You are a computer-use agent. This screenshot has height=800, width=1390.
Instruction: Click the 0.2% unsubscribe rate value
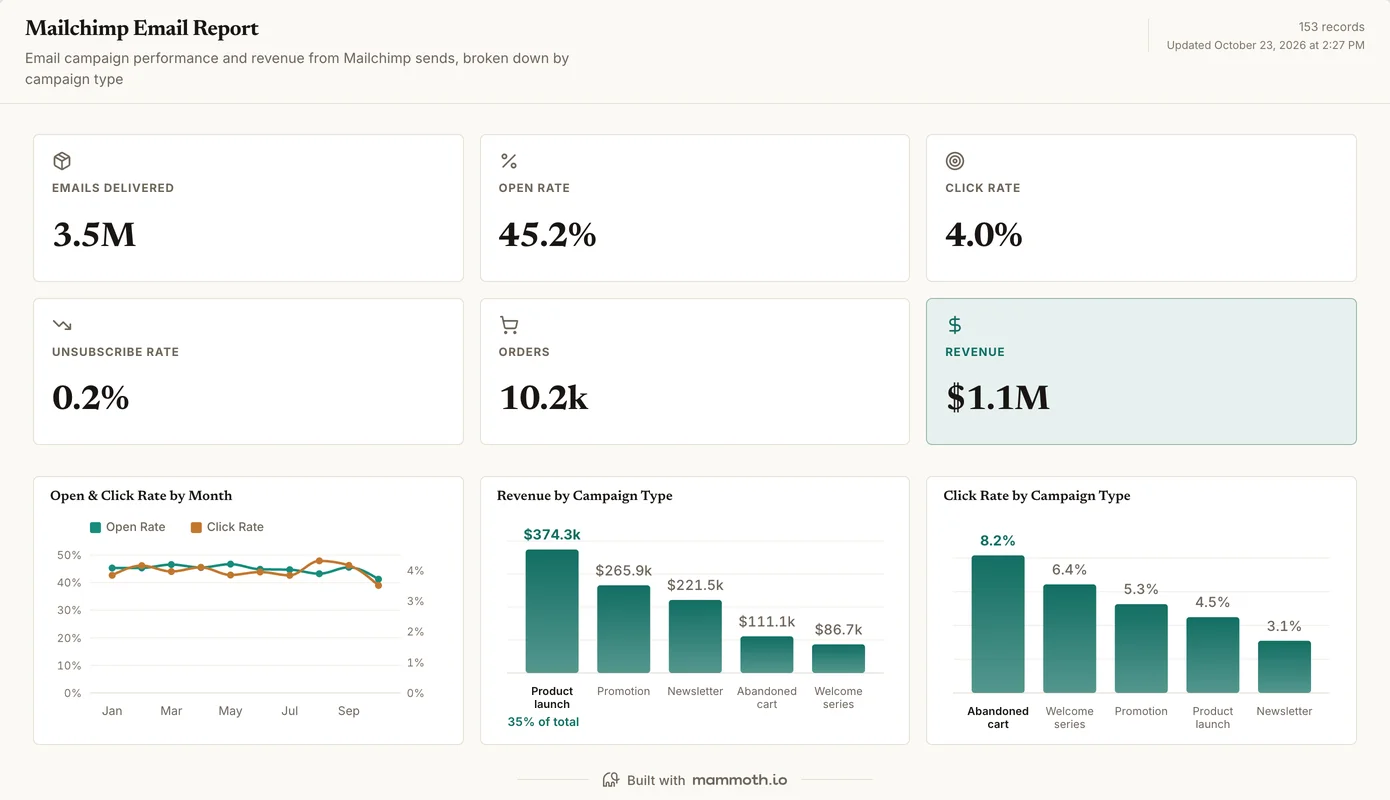(x=91, y=398)
